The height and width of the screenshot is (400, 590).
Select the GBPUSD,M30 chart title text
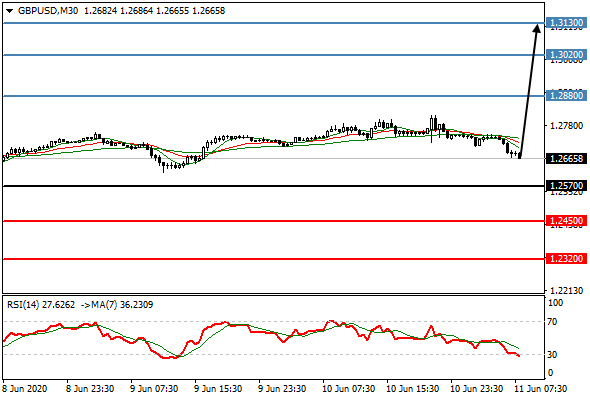pos(48,11)
